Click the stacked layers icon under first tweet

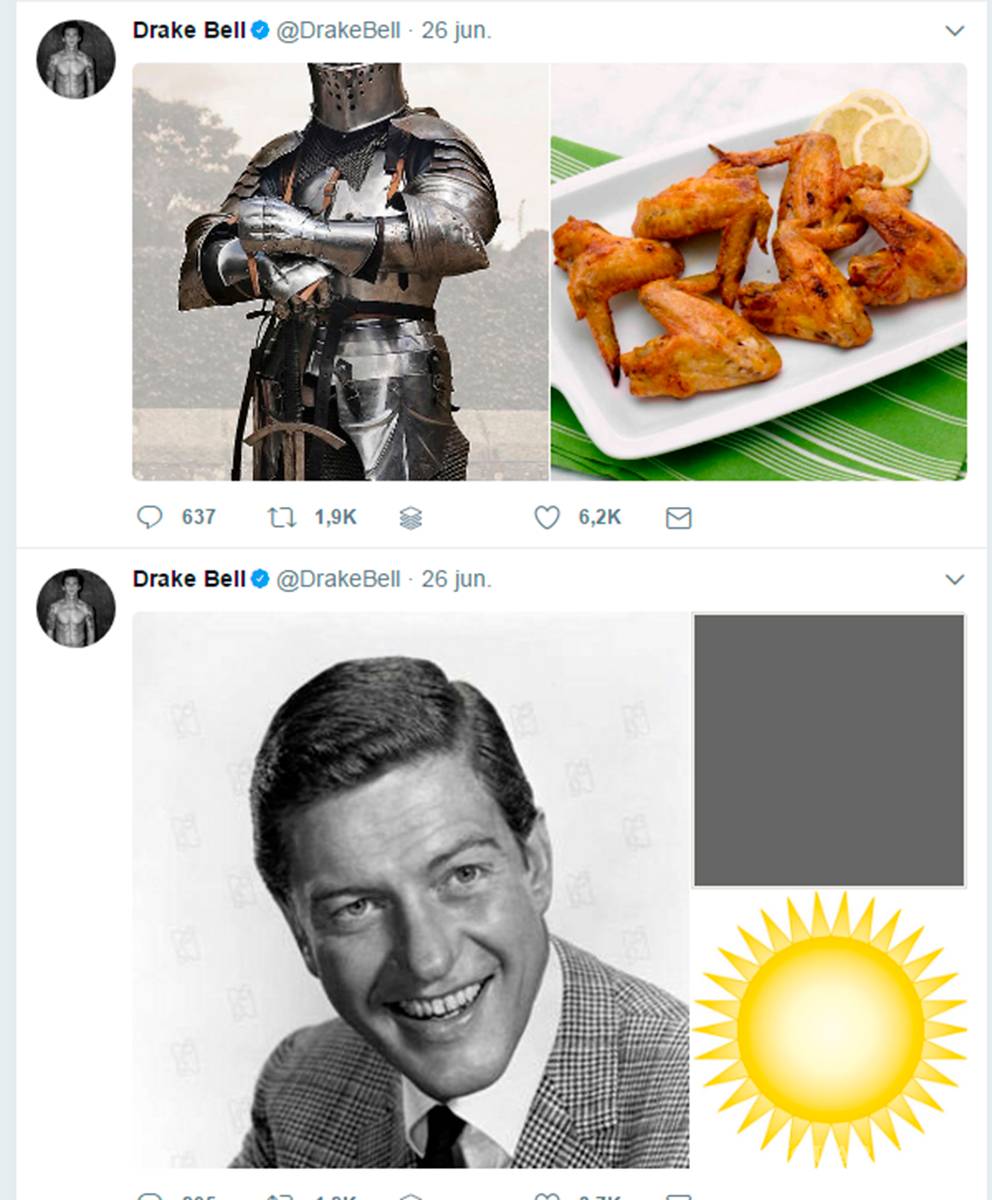[x=411, y=518]
